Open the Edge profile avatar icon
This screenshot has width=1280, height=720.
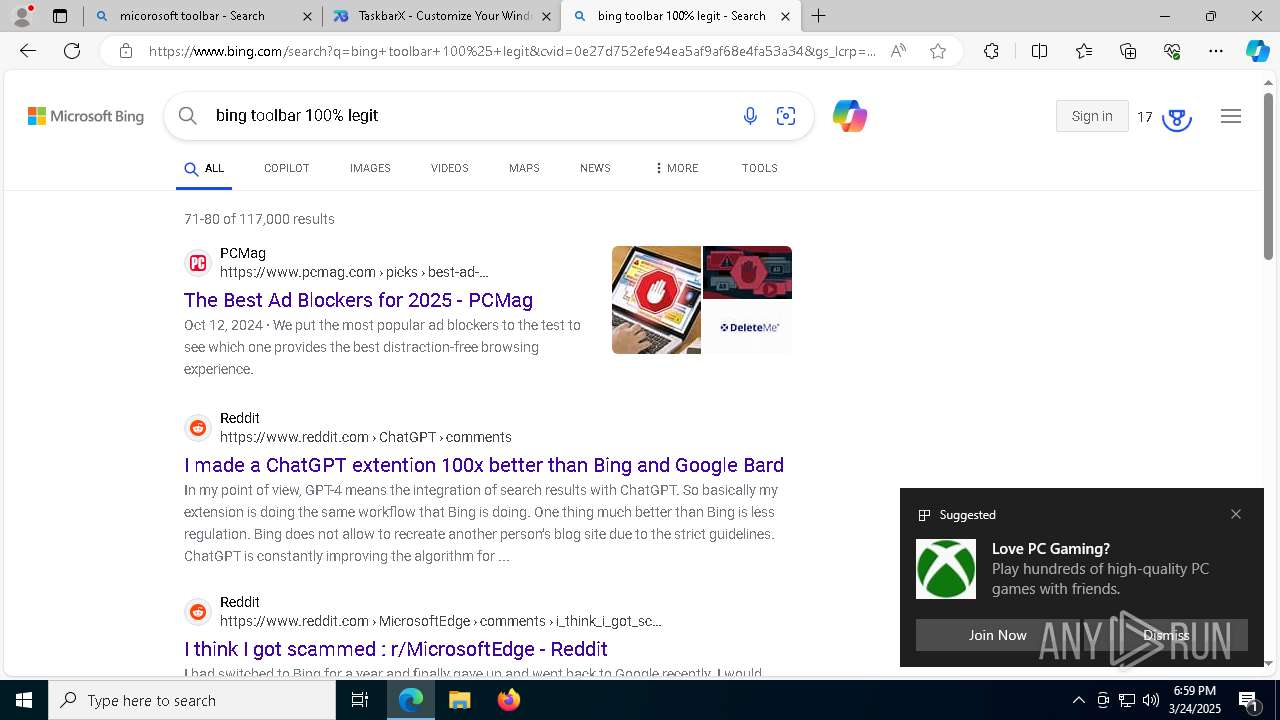(22, 16)
